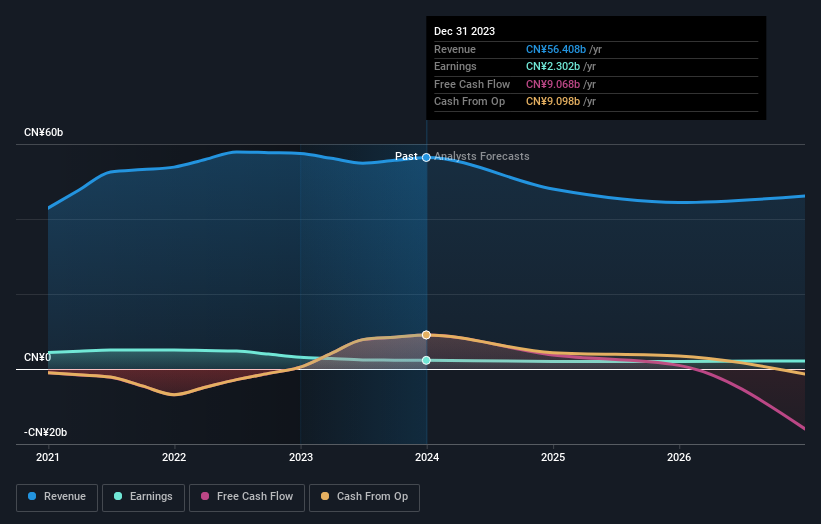821x524 pixels.
Task: Toggle the Revenue legend button
Action: [x=57, y=497]
